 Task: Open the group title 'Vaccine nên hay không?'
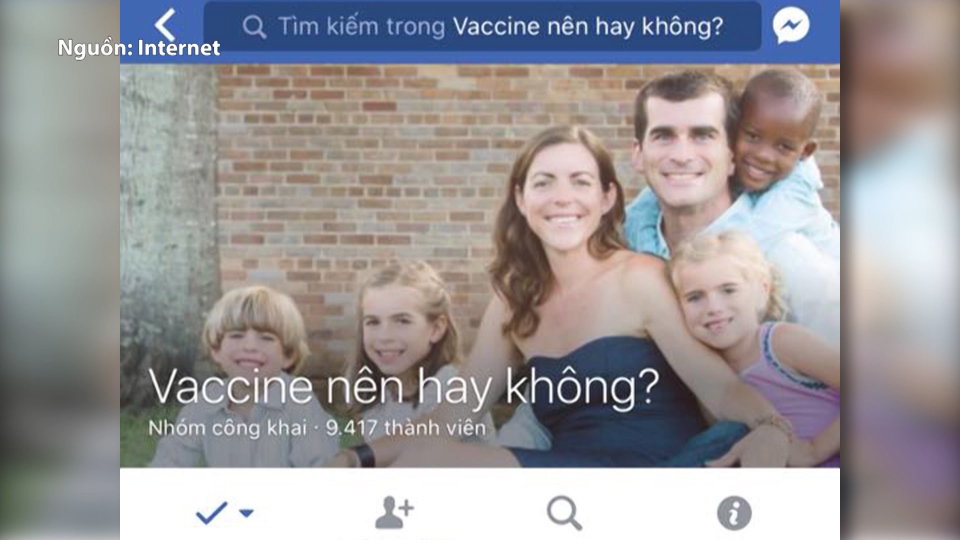point(403,388)
